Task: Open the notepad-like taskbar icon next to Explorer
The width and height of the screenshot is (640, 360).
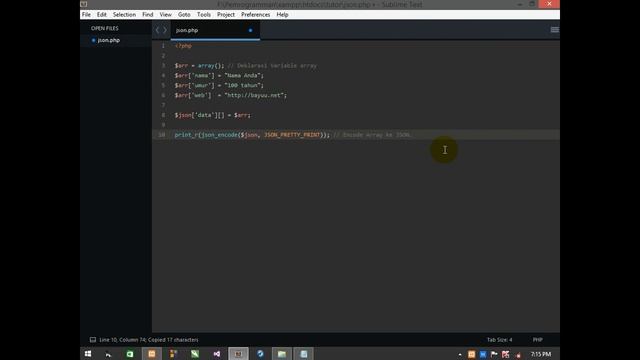Action: click(303, 354)
